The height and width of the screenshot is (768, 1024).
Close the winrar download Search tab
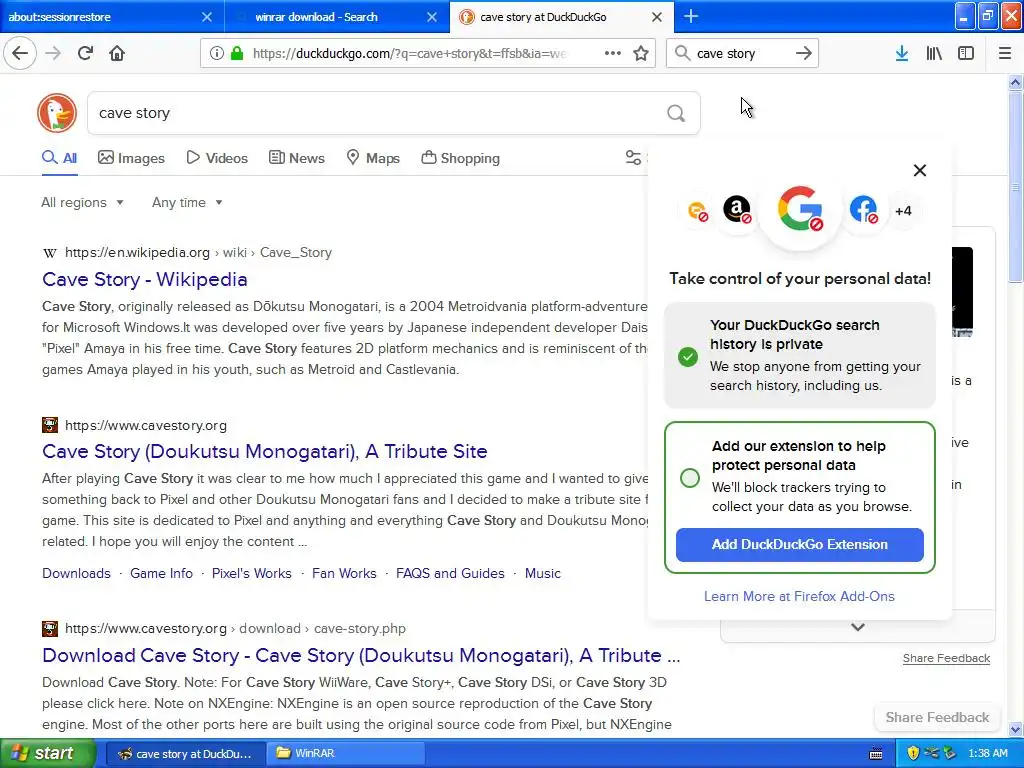pyautogui.click(x=432, y=17)
